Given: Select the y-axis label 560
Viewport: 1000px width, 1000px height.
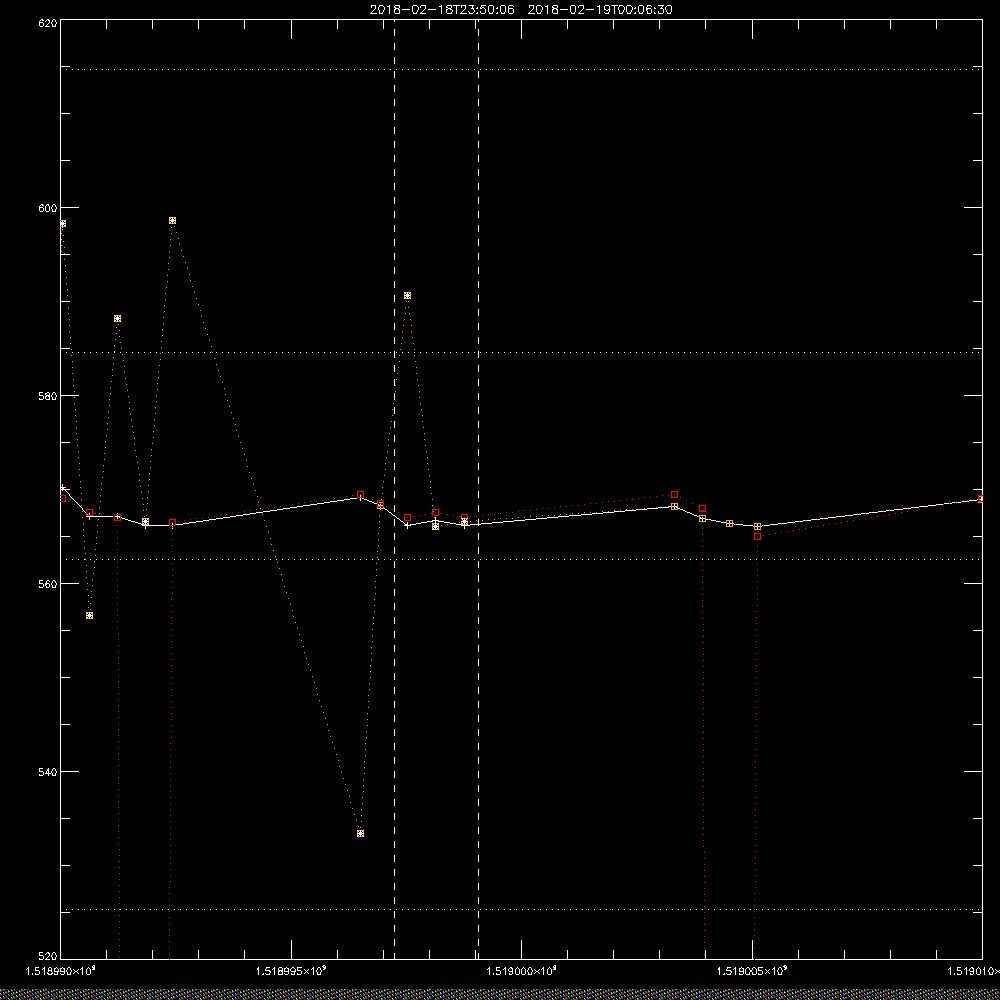Looking at the screenshot, I should pos(48,584).
